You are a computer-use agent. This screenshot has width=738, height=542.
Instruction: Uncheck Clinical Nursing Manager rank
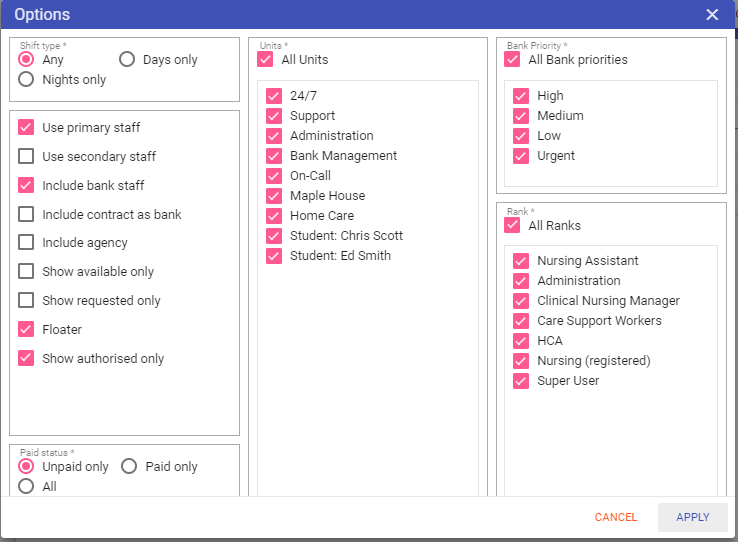(x=521, y=301)
